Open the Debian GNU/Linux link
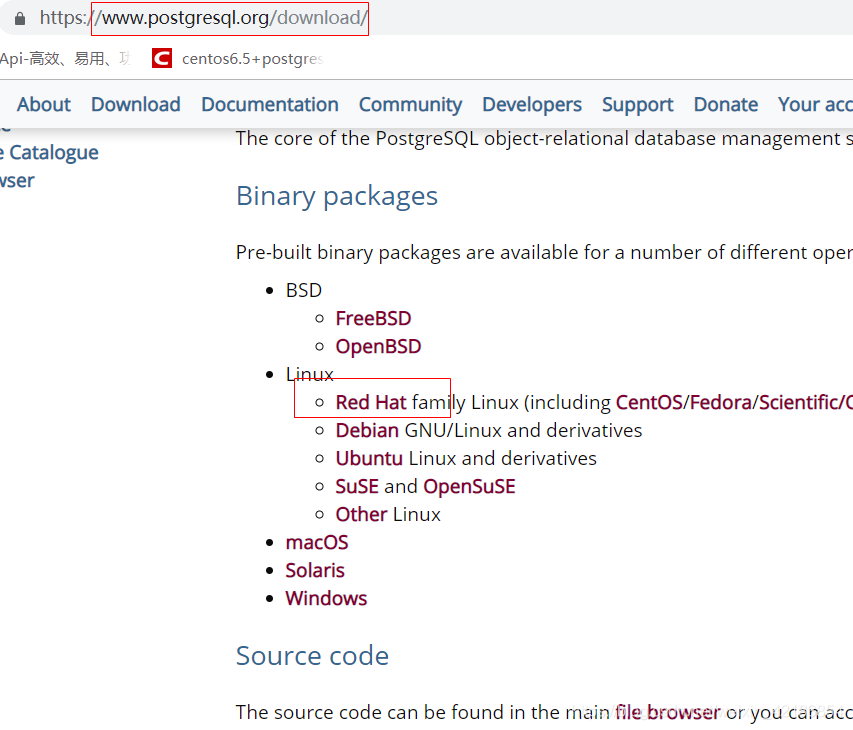This screenshot has width=853, height=730. (x=367, y=430)
